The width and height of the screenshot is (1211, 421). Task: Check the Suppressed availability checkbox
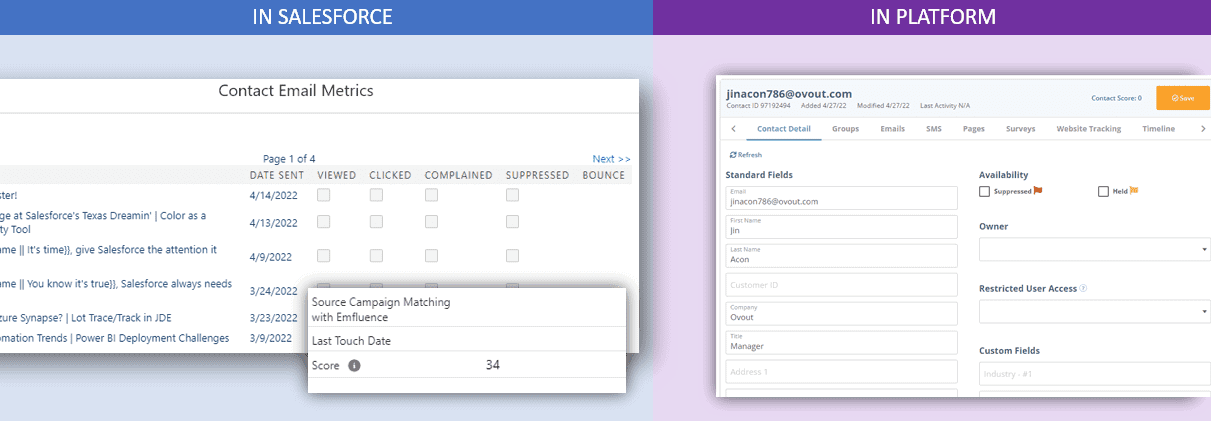(x=985, y=191)
